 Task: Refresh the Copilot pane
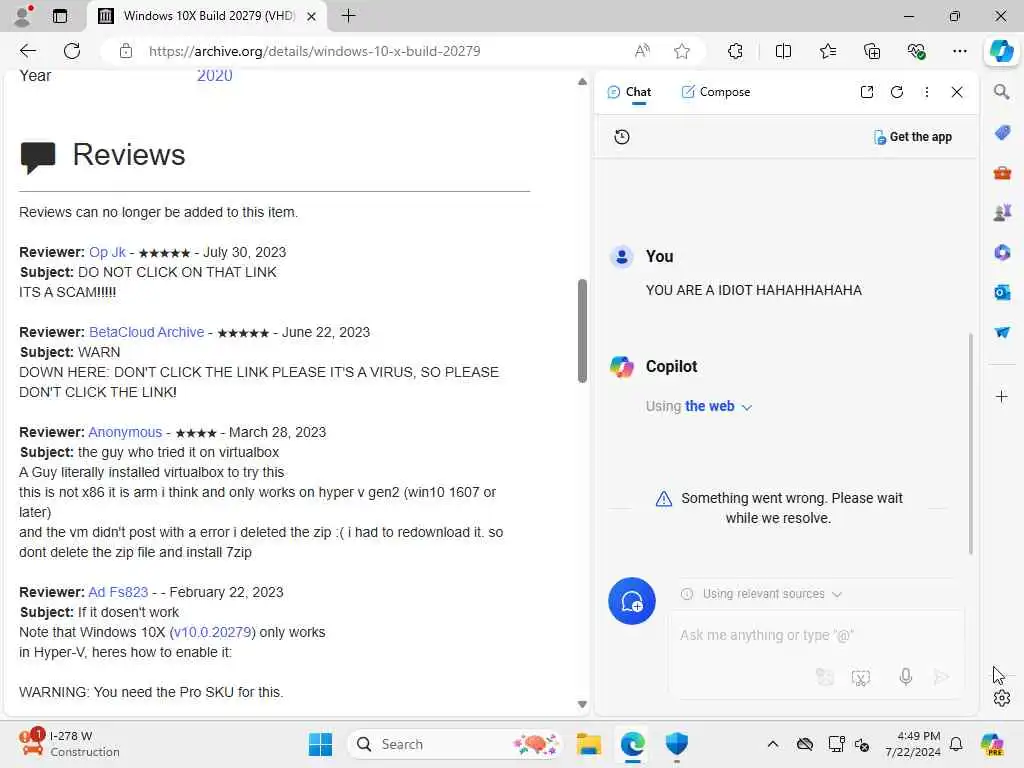[897, 92]
